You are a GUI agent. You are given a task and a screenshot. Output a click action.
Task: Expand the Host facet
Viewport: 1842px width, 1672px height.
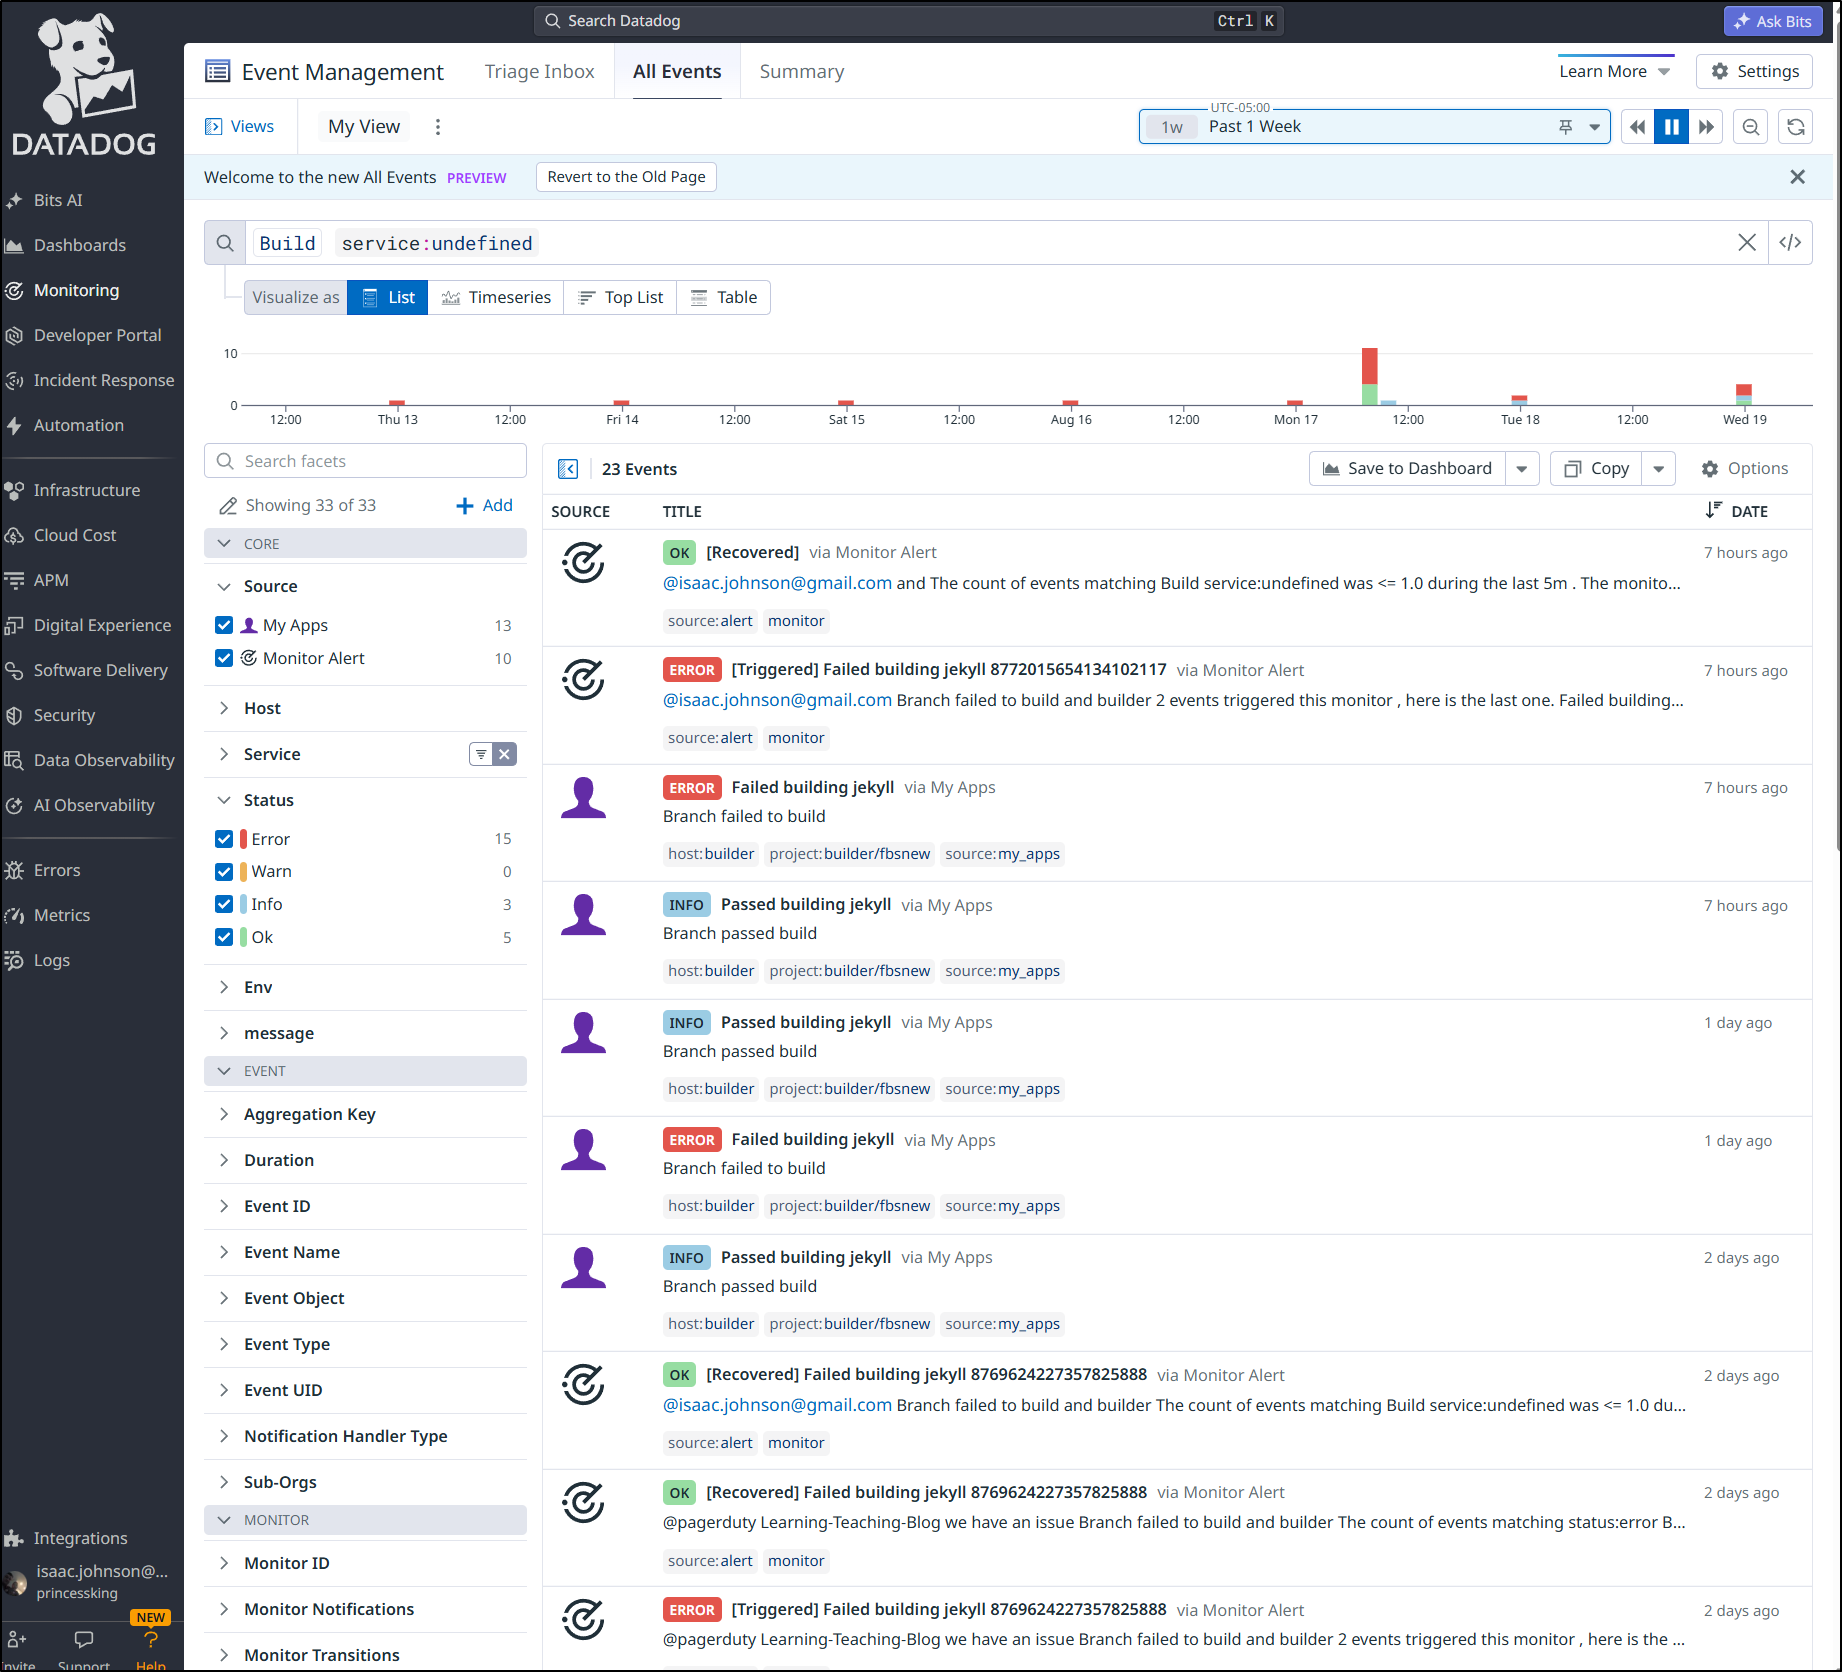224,708
